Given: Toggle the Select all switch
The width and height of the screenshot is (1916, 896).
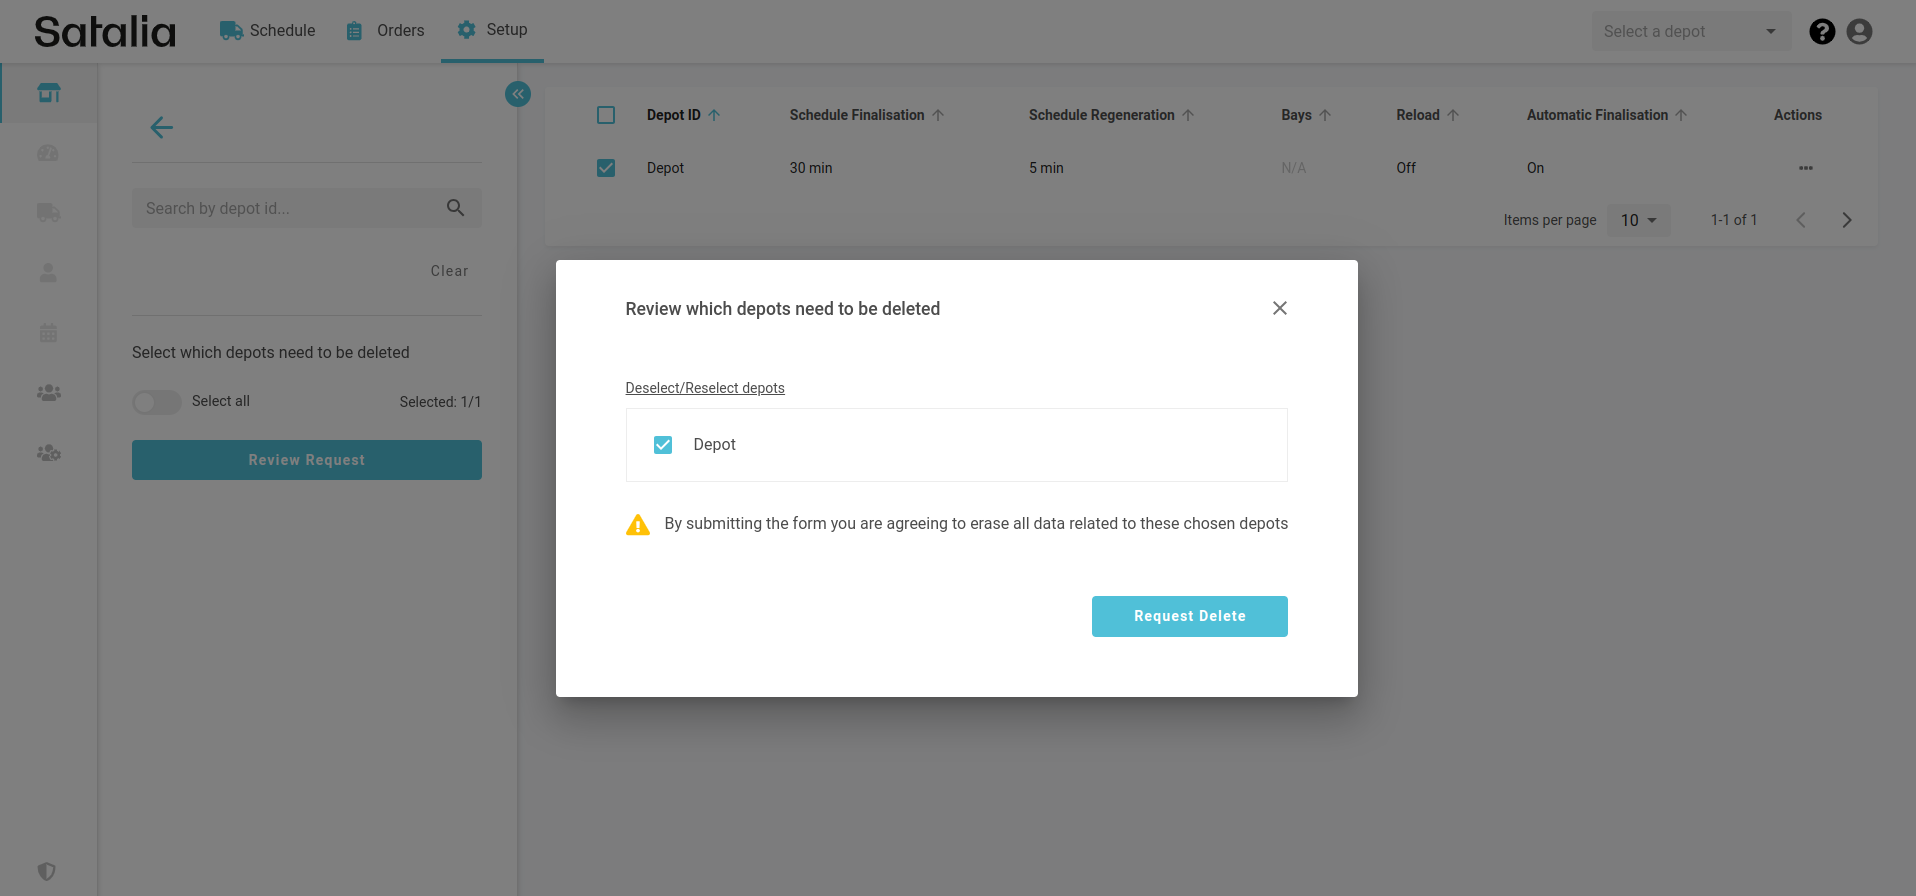Looking at the screenshot, I should [157, 402].
